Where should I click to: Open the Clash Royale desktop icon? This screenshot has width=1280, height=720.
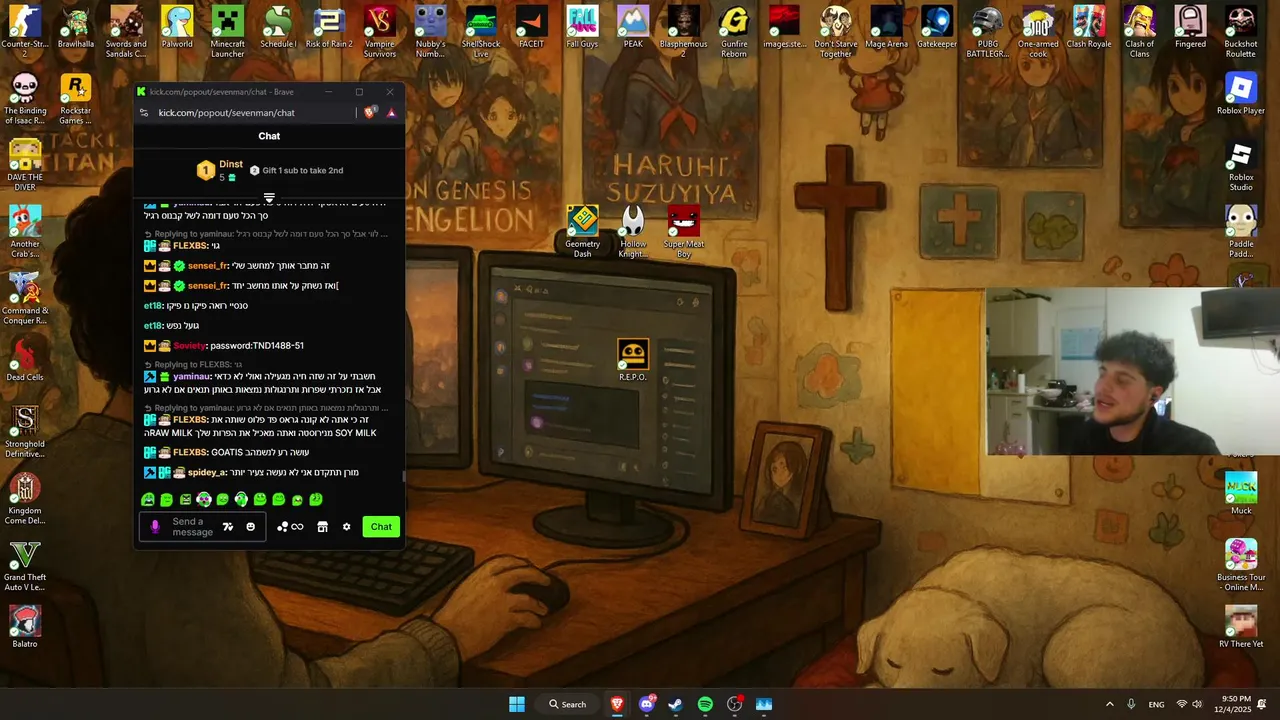(1089, 28)
